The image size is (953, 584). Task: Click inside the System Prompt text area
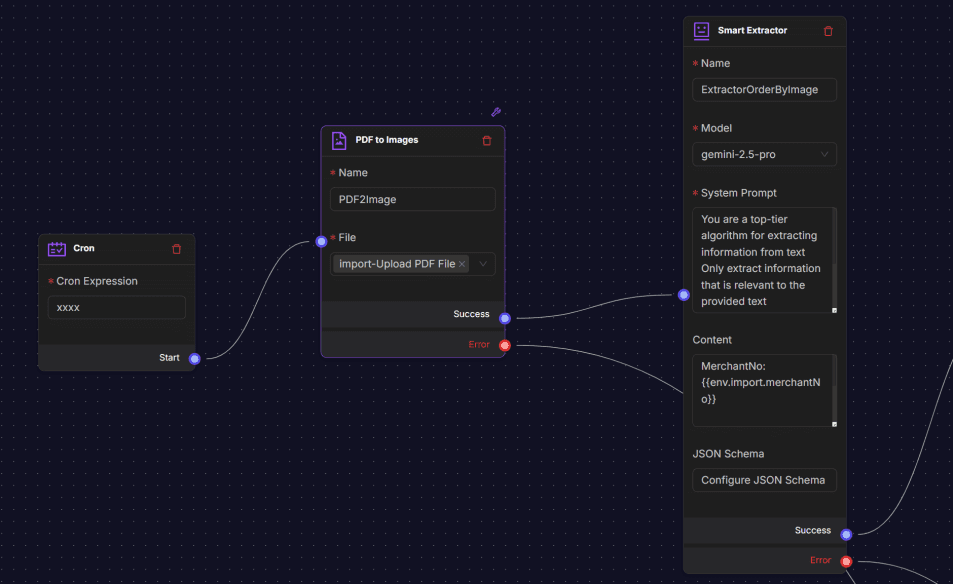762,260
